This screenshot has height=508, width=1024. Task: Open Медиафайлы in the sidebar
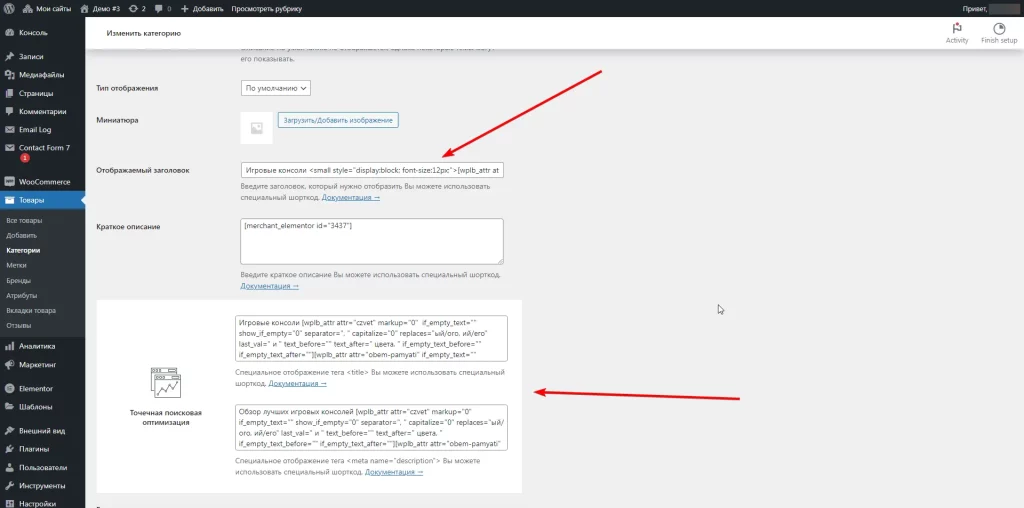(x=42, y=74)
